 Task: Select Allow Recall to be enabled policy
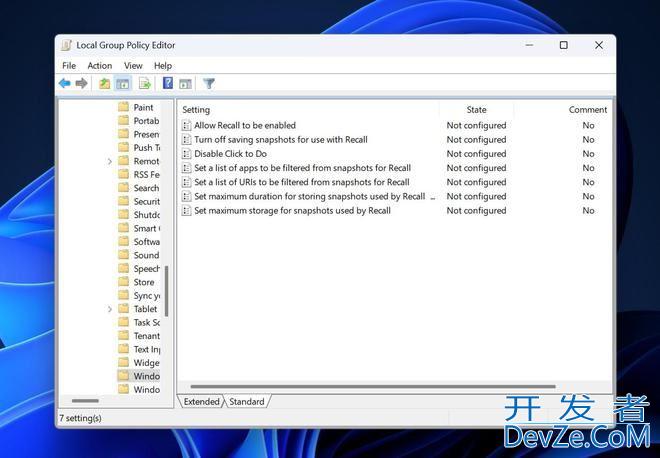245,125
